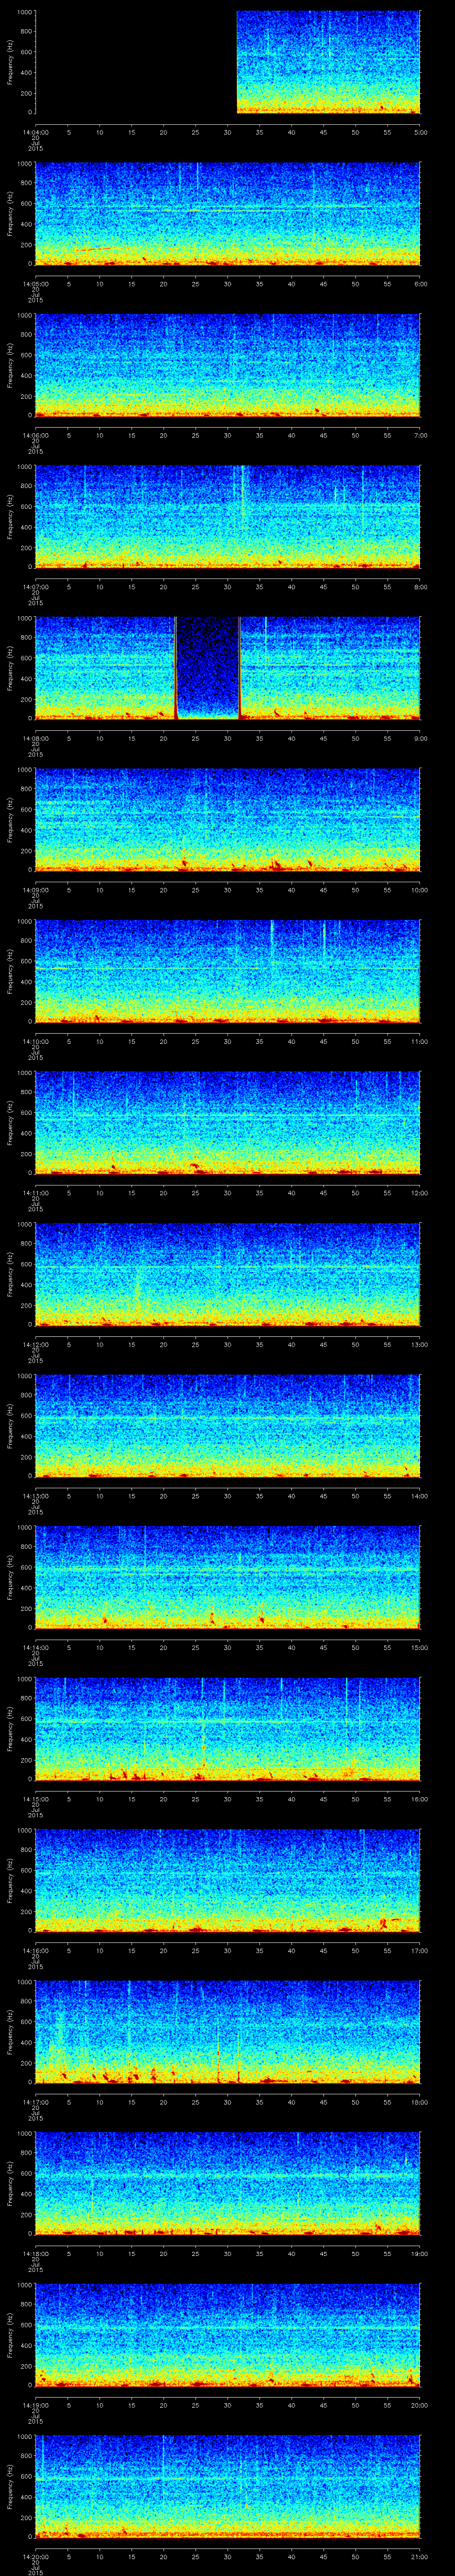The width and height of the screenshot is (455, 2576).
Task: Click the "14:13:00" start time label
Action: coord(35,1495)
